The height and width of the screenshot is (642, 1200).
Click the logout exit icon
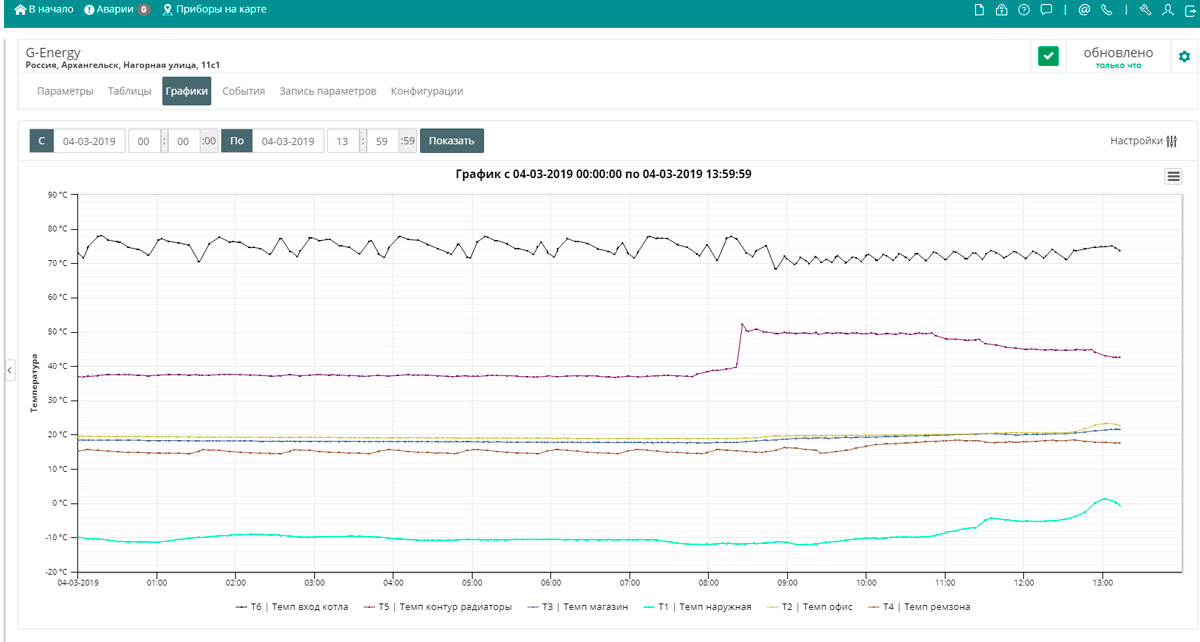[x=1188, y=10]
